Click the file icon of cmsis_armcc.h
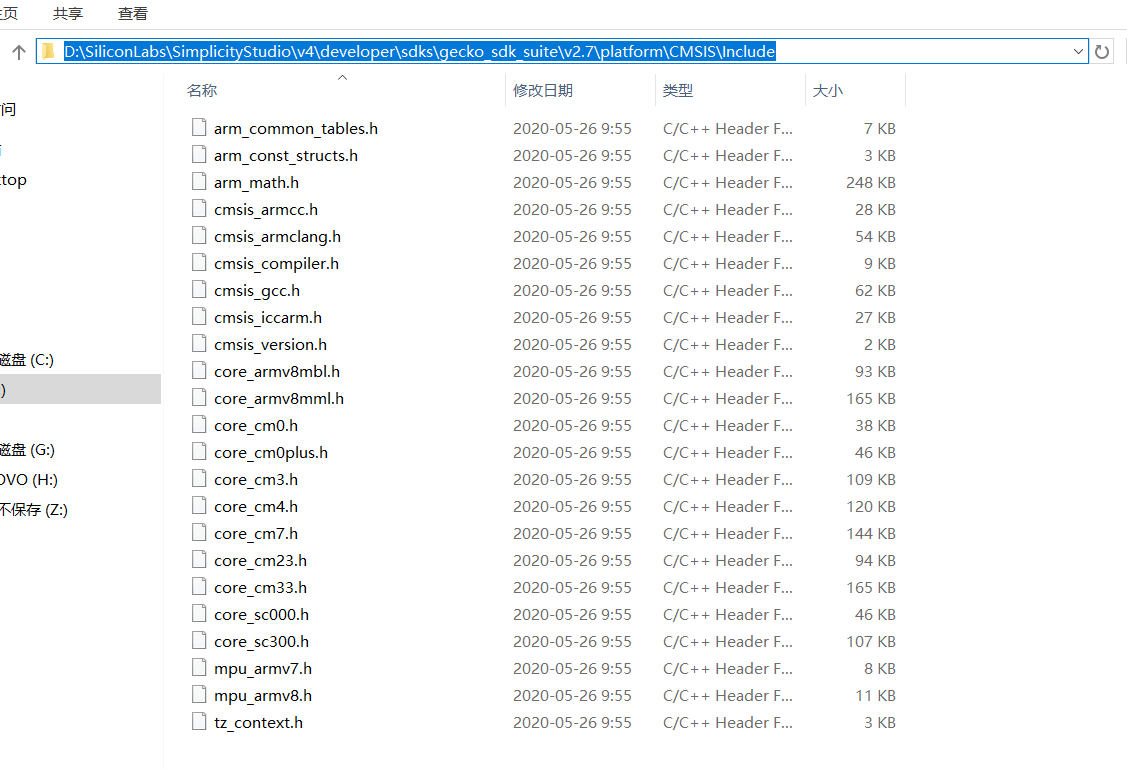The width and height of the screenshot is (1127, 769). pos(199,208)
